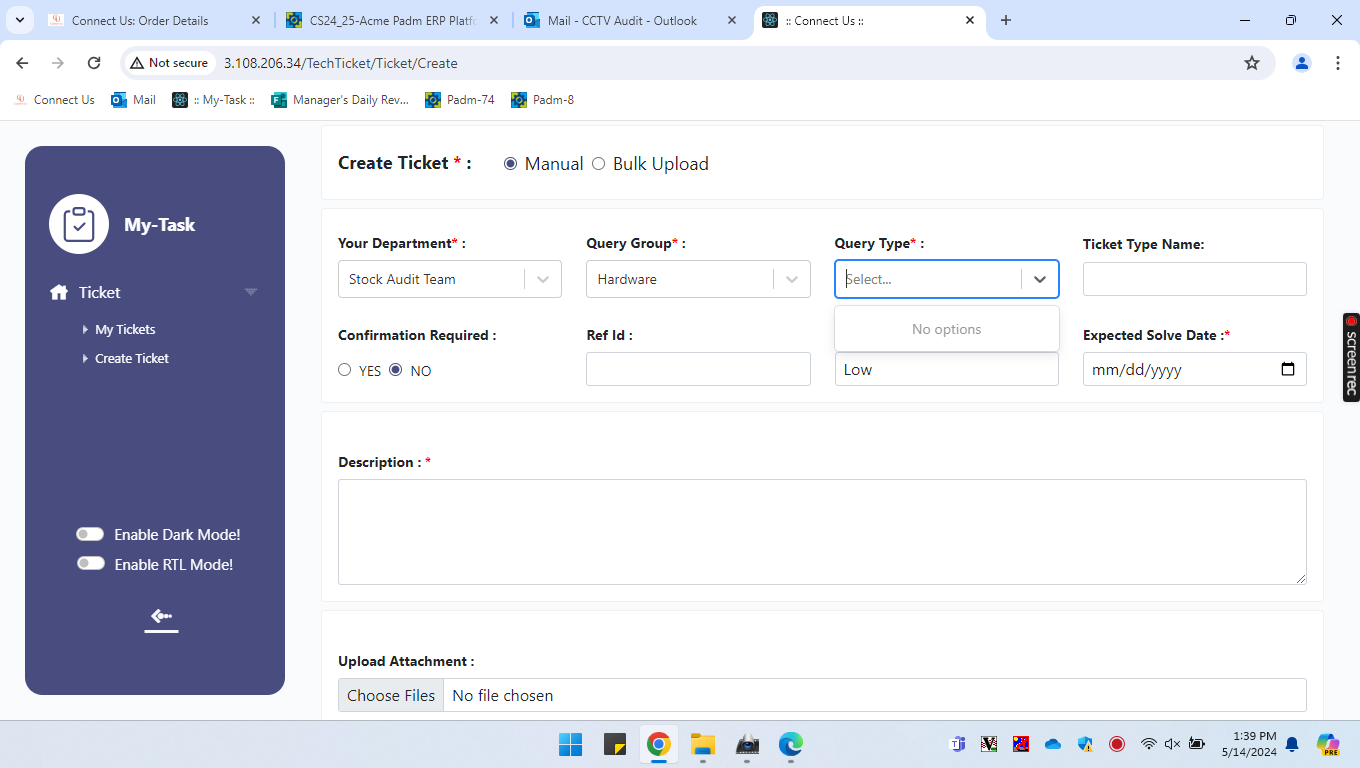
Task: Open File Explorer from the taskbar
Action: pos(703,744)
